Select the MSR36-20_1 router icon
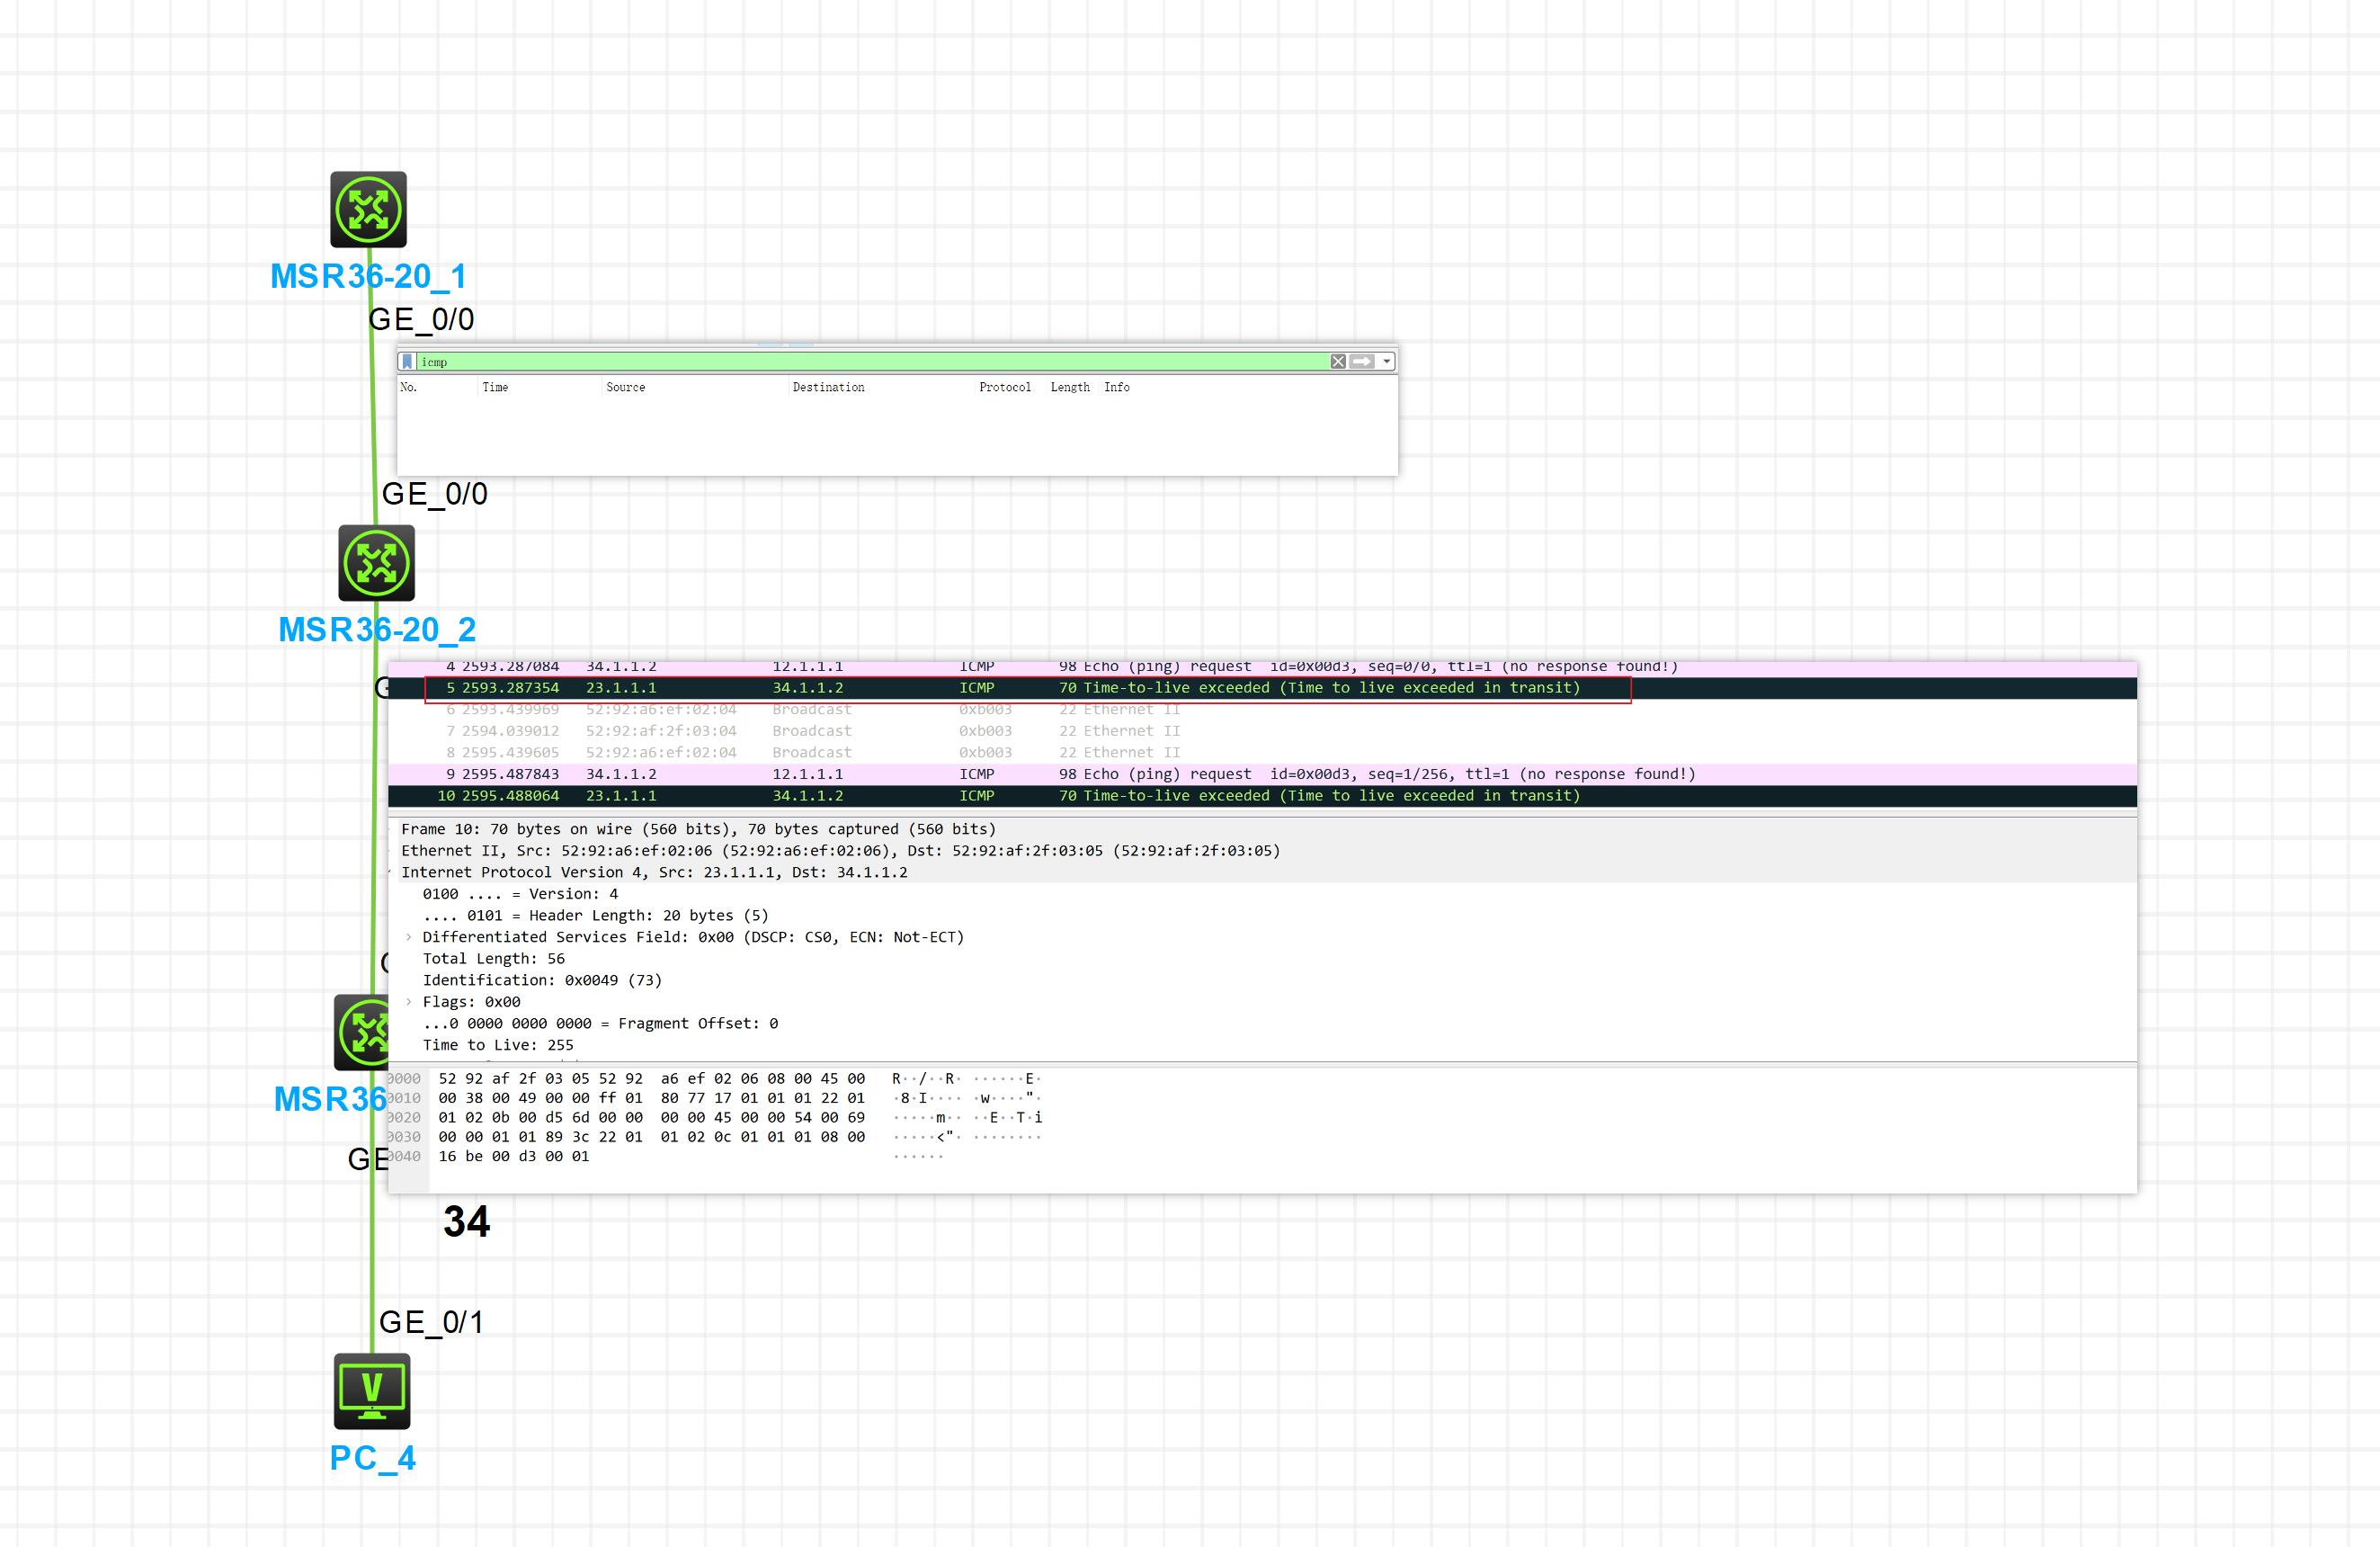The width and height of the screenshot is (2380, 1547). pyautogui.click(x=368, y=209)
